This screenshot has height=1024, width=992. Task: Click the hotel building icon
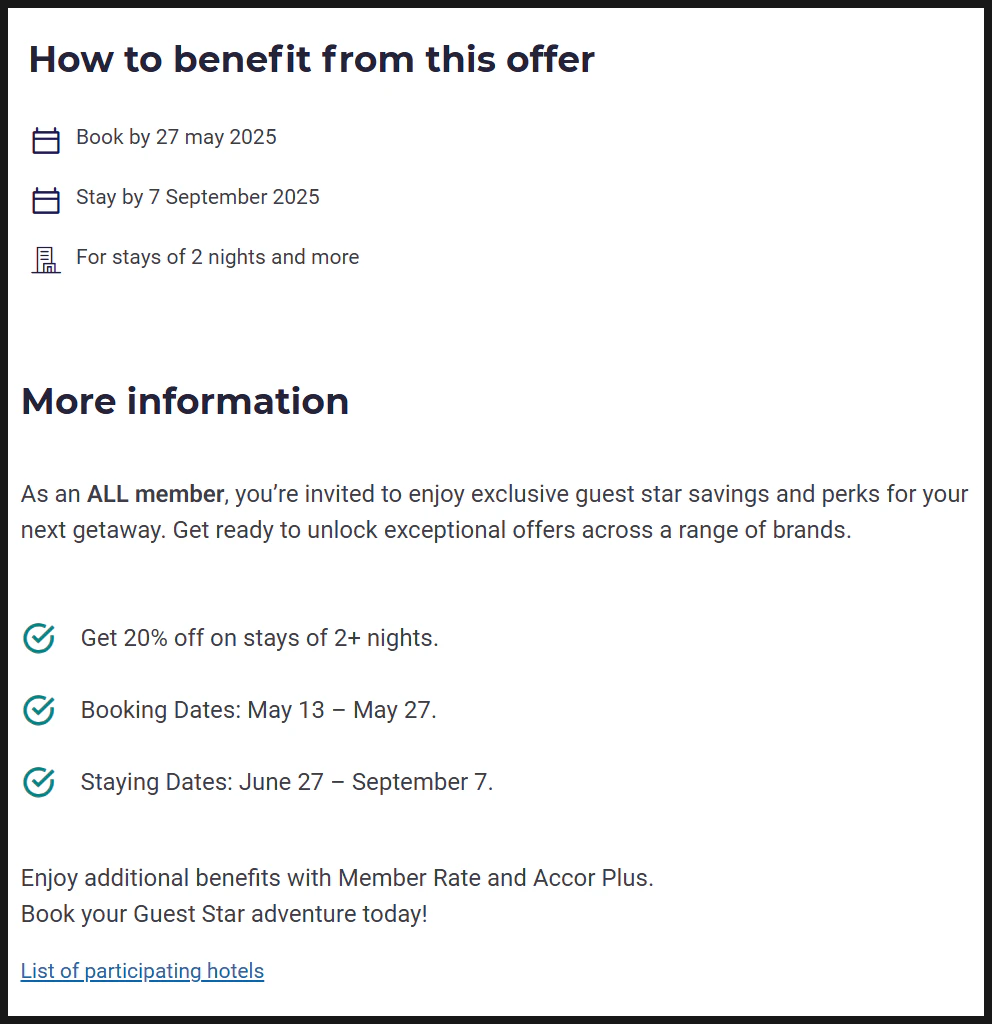tap(46, 260)
